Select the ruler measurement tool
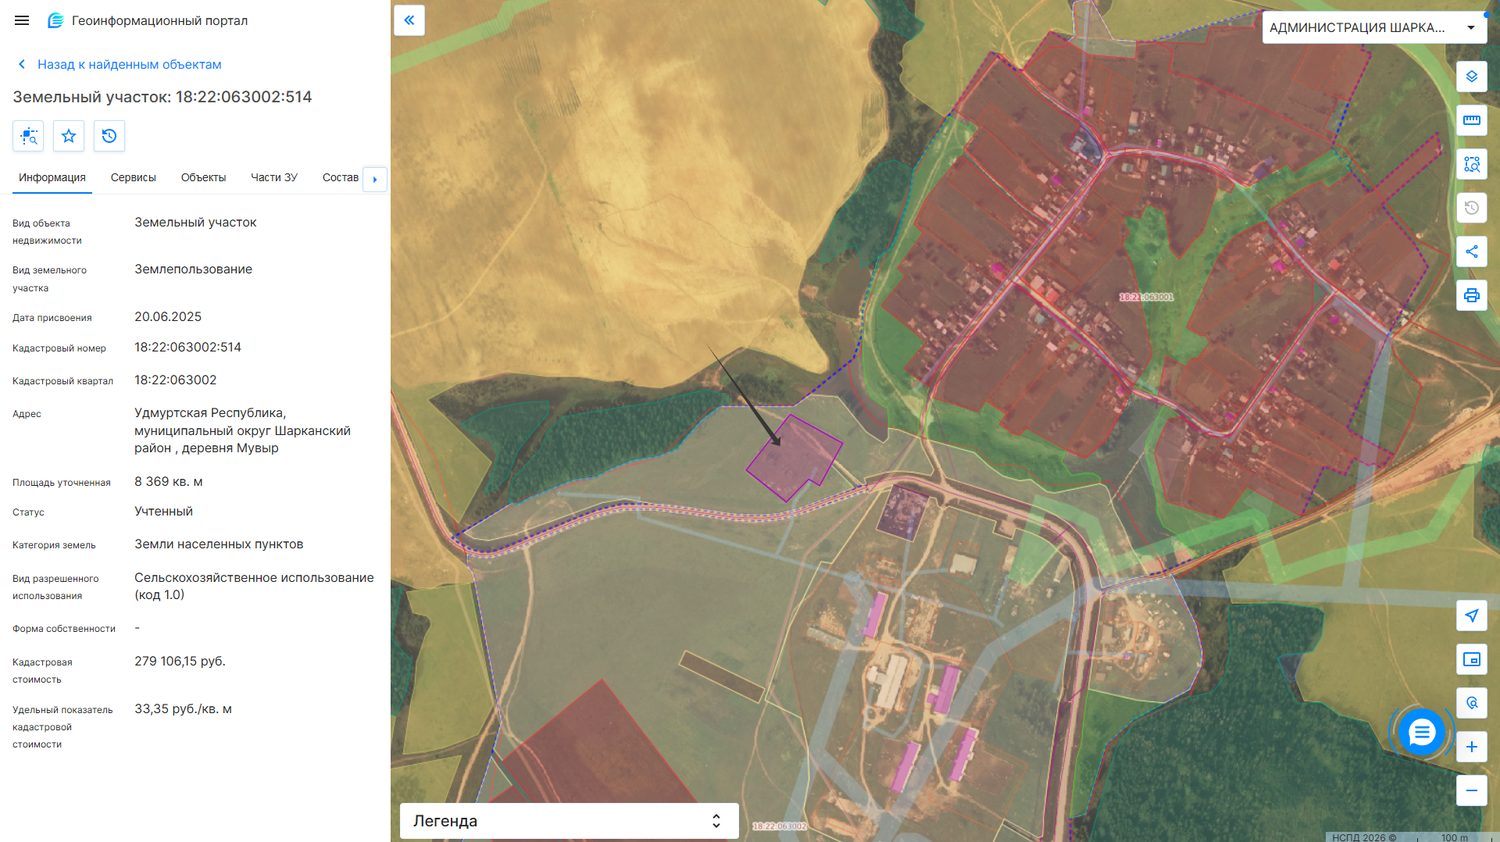The height and width of the screenshot is (842, 1500). [1471, 120]
